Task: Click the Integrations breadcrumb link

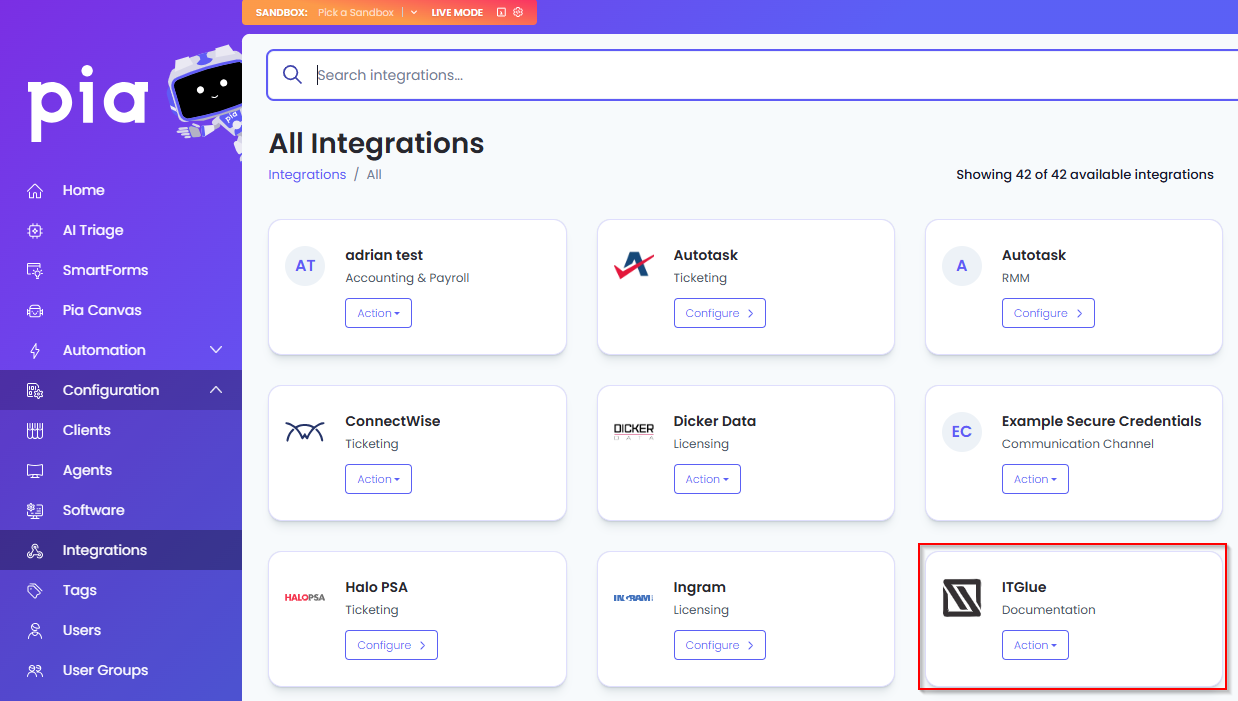Action: point(307,174)
